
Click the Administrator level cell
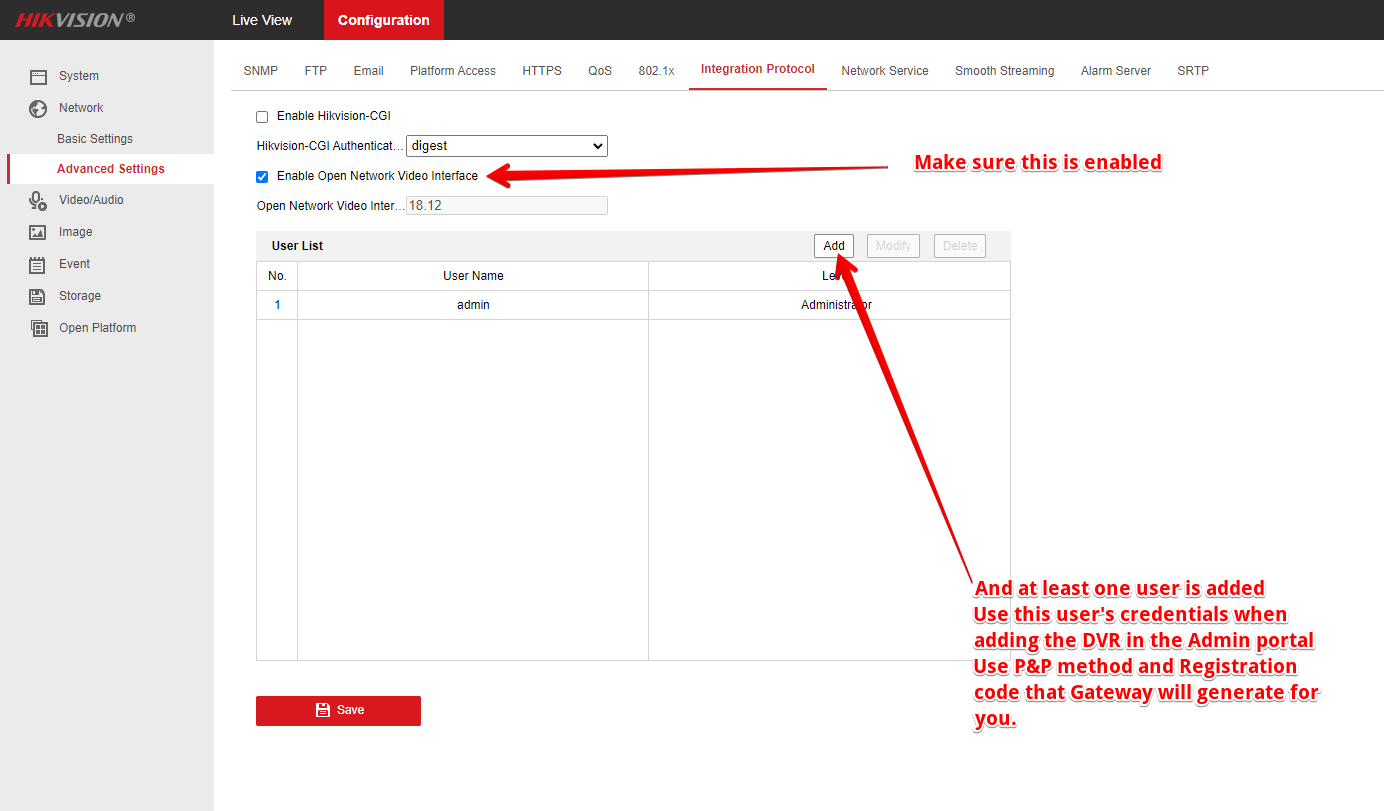coord(829,305)
